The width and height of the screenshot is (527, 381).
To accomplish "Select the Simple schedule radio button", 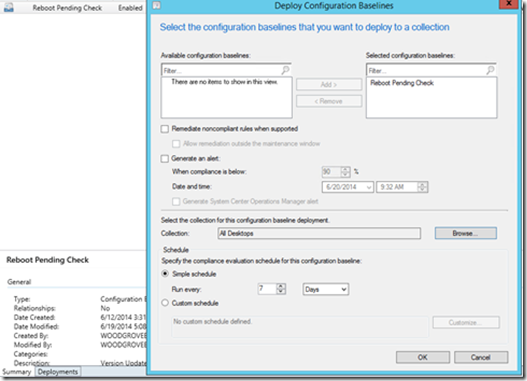I will pyautogui.click(x=165, y=274).
